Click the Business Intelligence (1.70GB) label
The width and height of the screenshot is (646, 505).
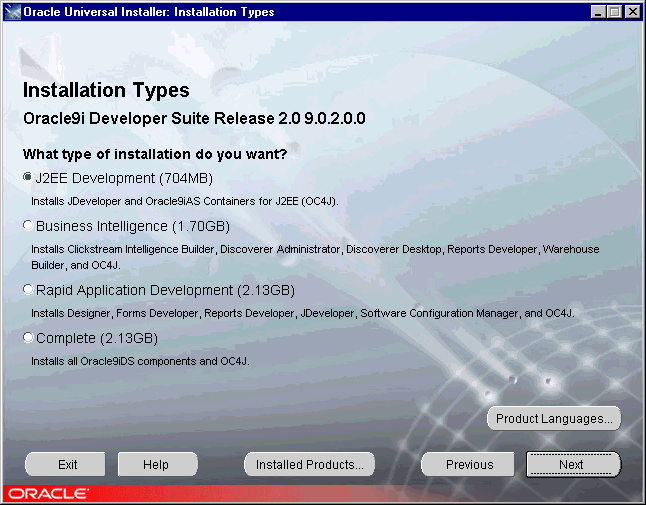coord(133,226)
